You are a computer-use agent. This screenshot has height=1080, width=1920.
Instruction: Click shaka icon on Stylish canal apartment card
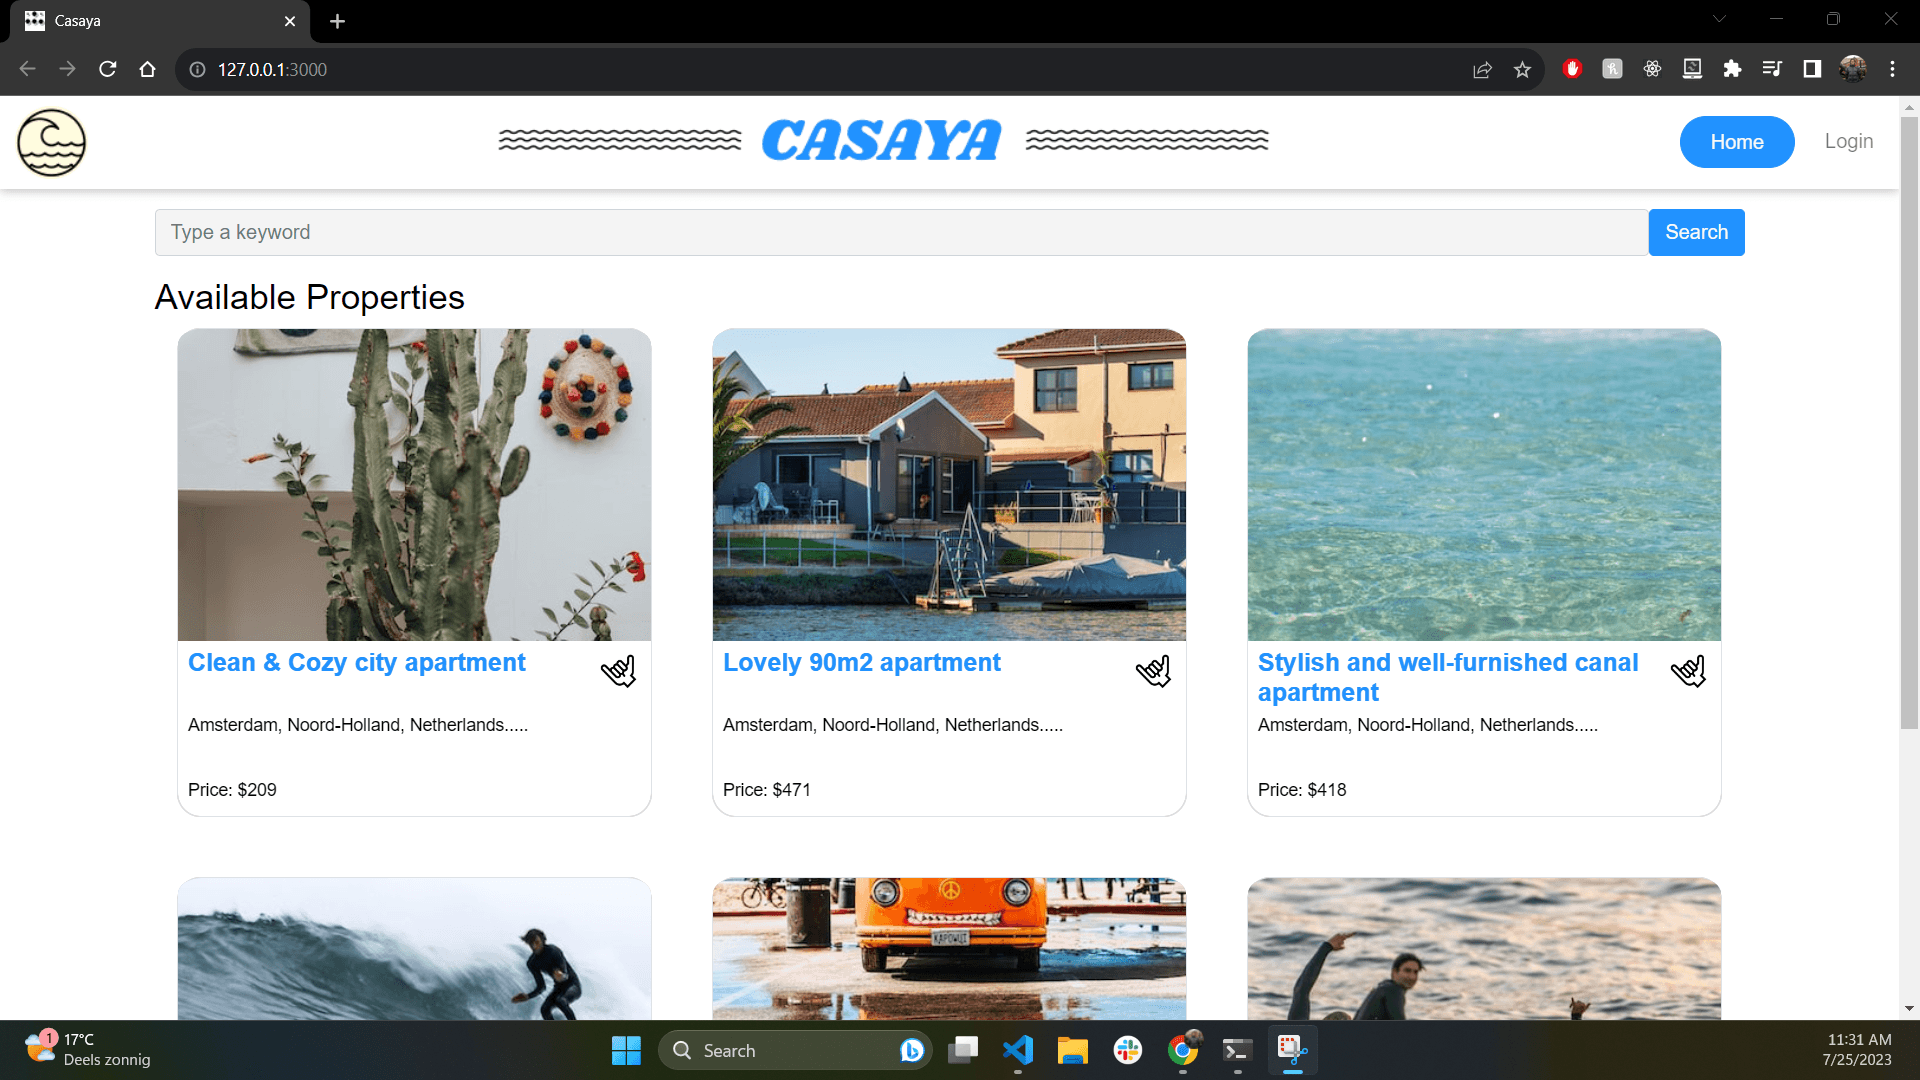(1689, 671)
